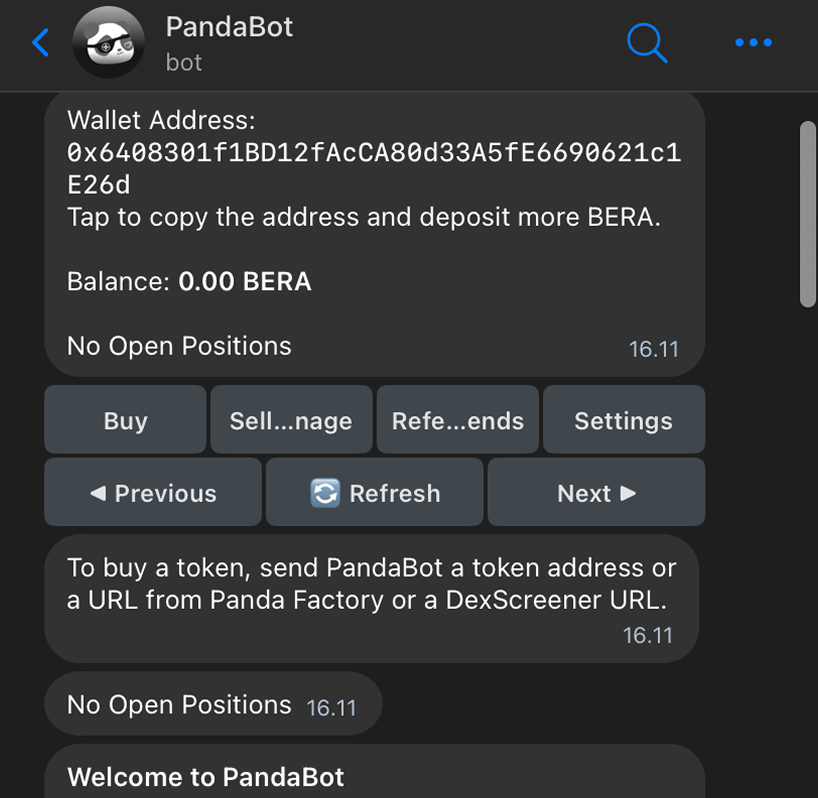Open the three-dot more options menu

click(753, 43)
